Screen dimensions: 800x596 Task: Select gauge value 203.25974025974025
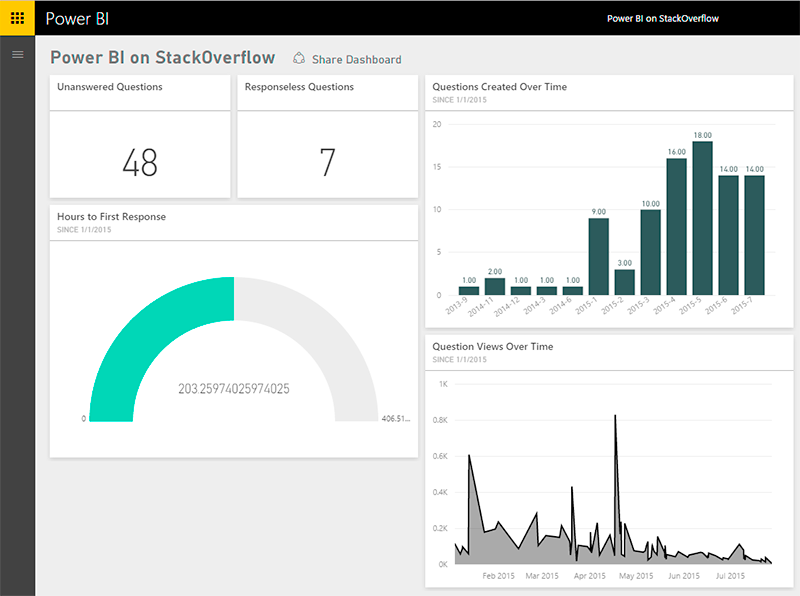(x=234, y=389)
